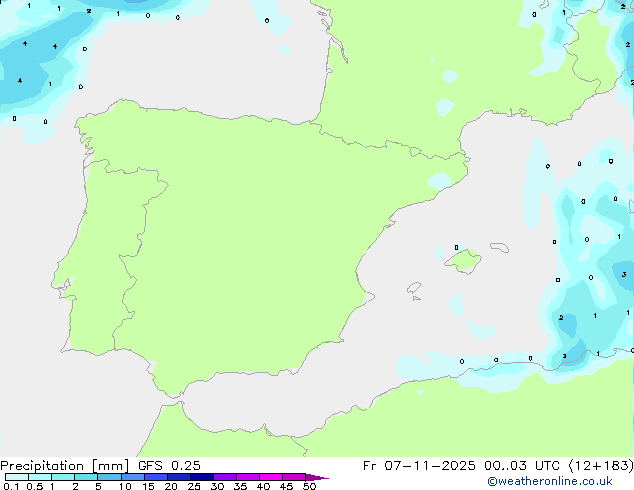Open the weatheronline.co.uk copyright link
The height and width of the screenshot is (490, 634).
[550, 481]
